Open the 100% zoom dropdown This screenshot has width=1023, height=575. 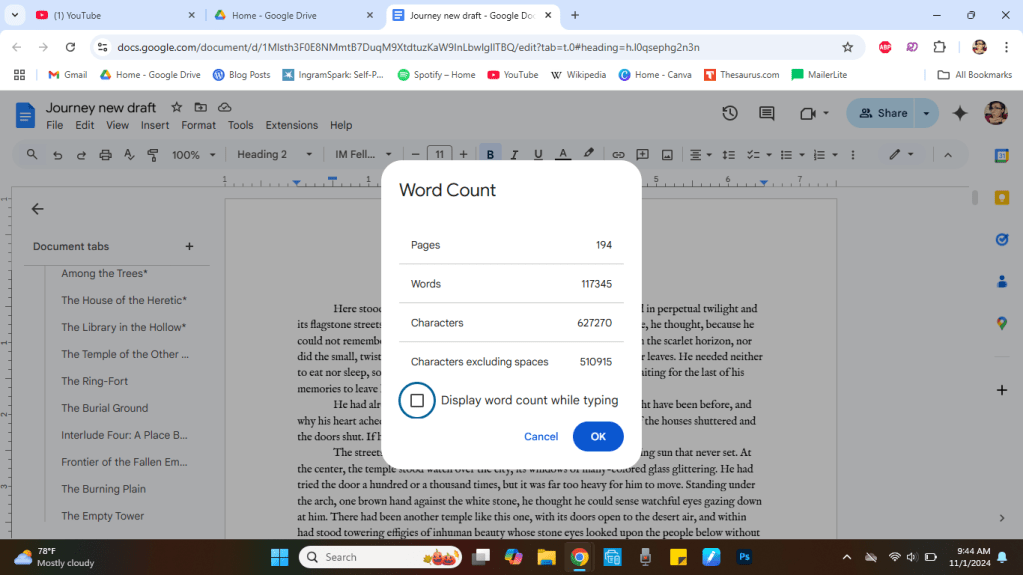point(192,154)
